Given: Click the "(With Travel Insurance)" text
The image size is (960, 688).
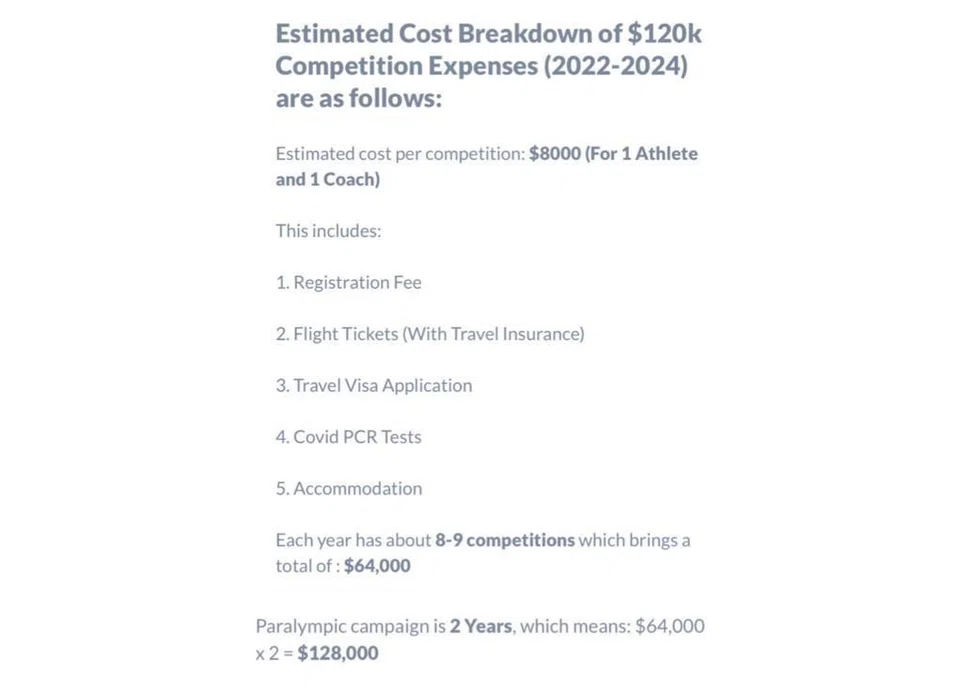Looking at the screenshot, I should point(493,334).
